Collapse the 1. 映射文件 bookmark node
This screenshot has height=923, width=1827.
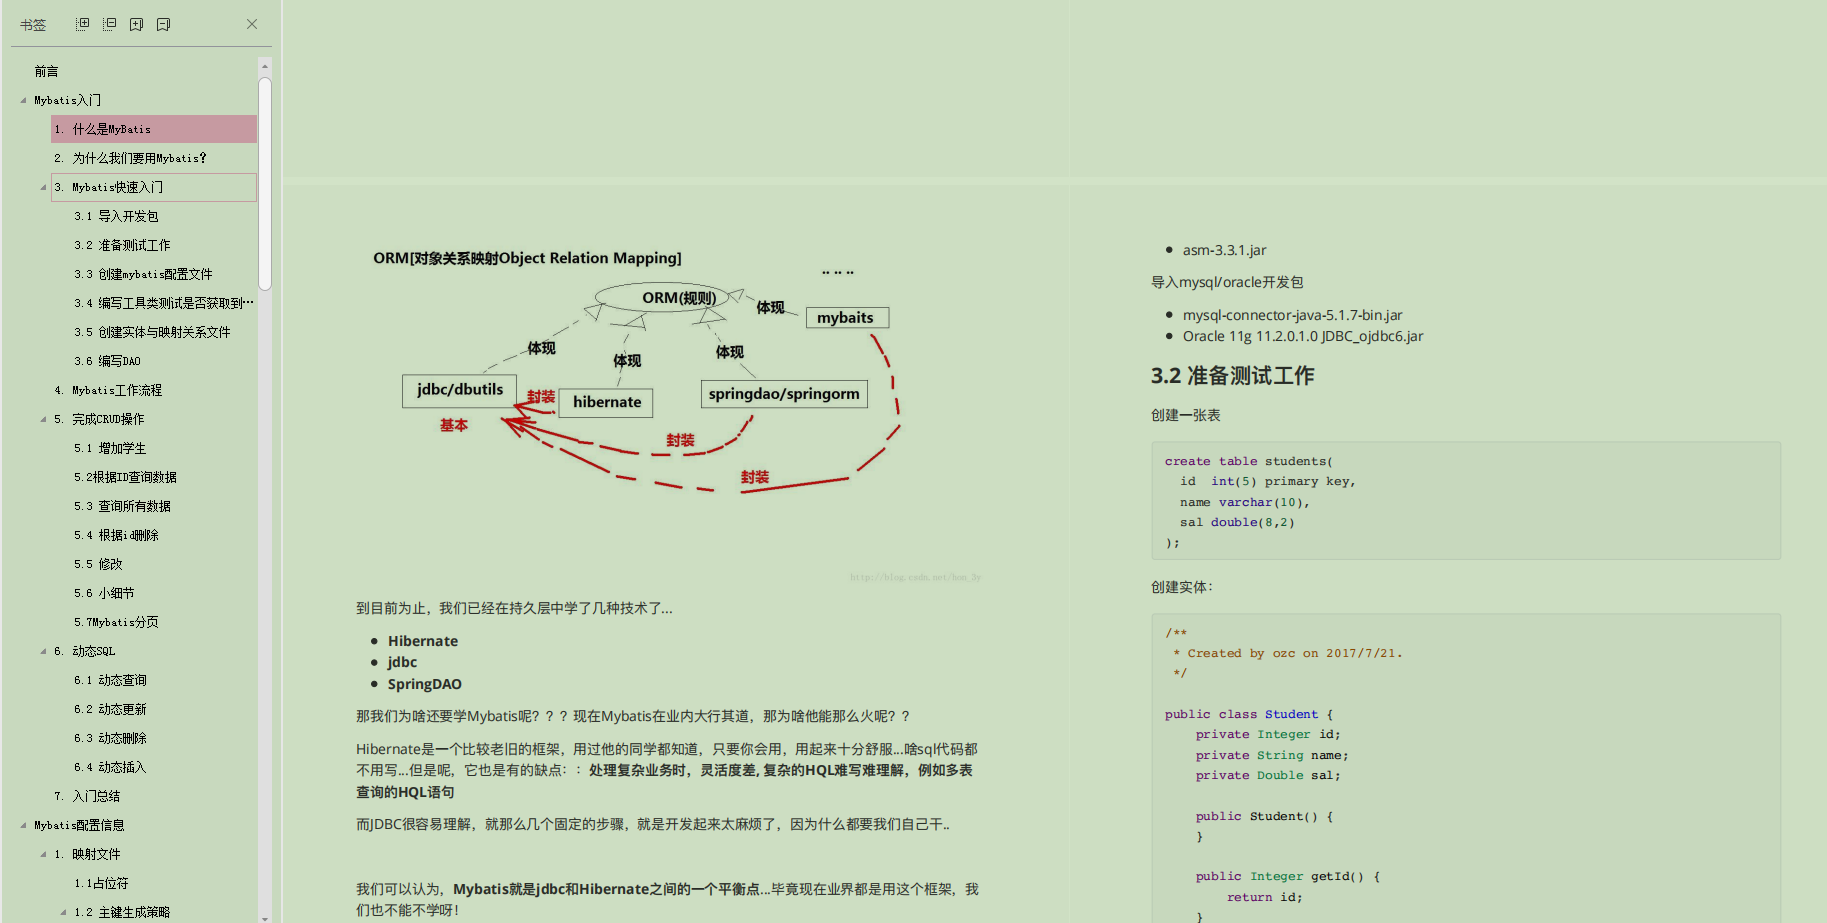43,854
